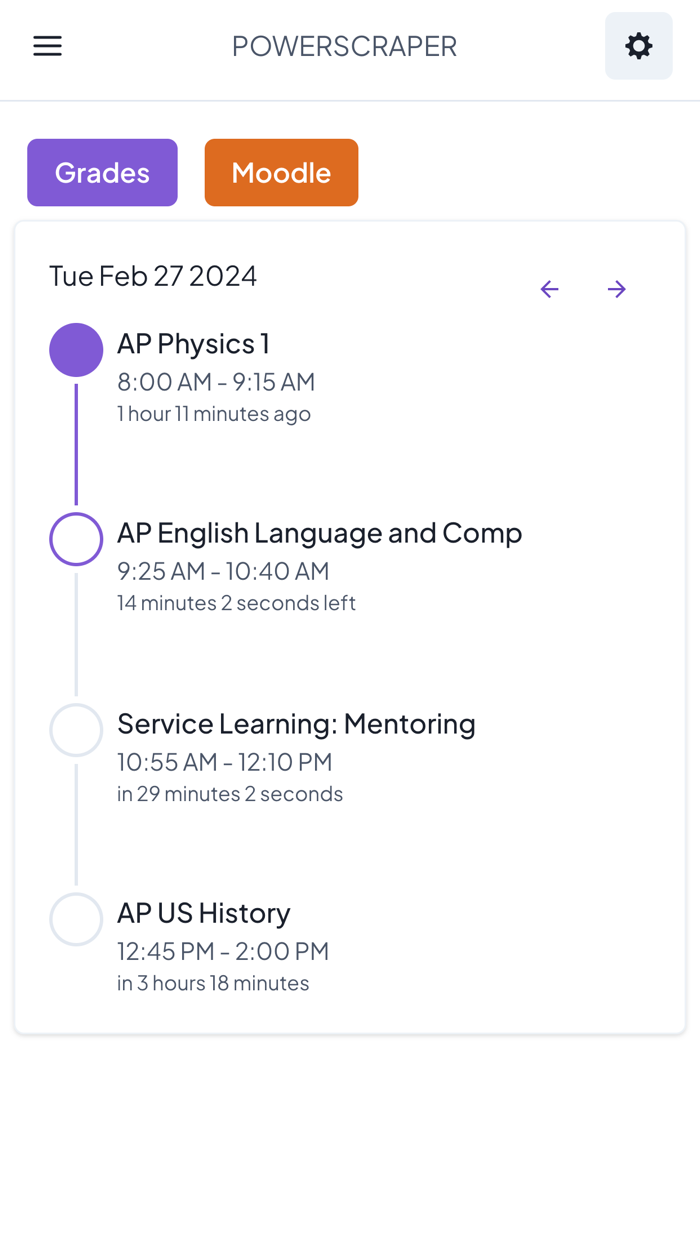Go to previous day with left arrow
The width and height of the screenshot is (700, 1244).
pos(549,289)
